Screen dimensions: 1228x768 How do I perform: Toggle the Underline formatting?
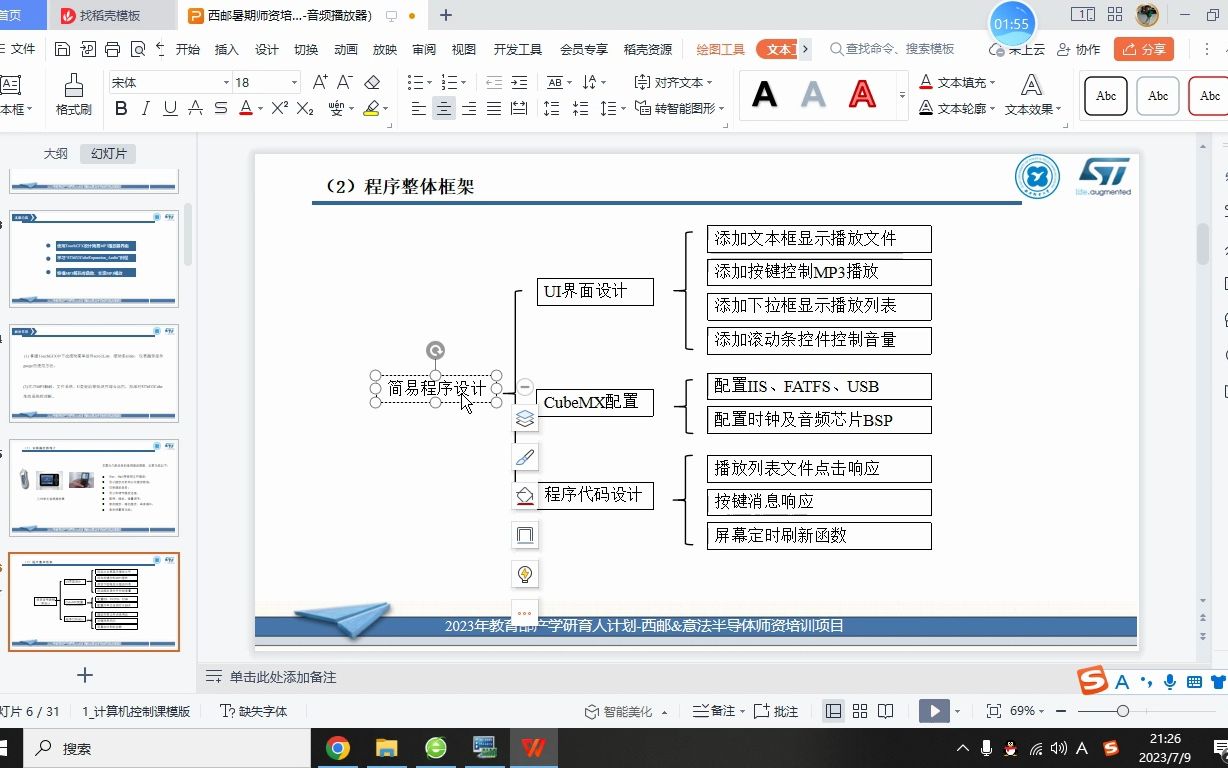[x=169, y=106]
